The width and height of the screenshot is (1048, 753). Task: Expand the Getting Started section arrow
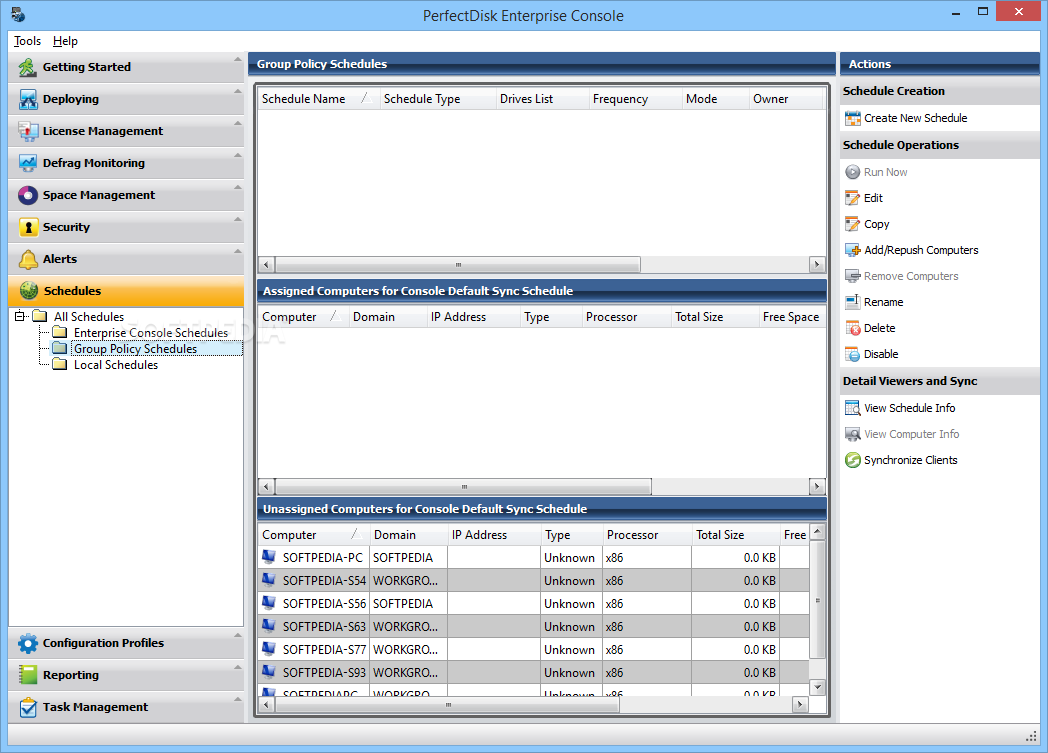(237, 59)
